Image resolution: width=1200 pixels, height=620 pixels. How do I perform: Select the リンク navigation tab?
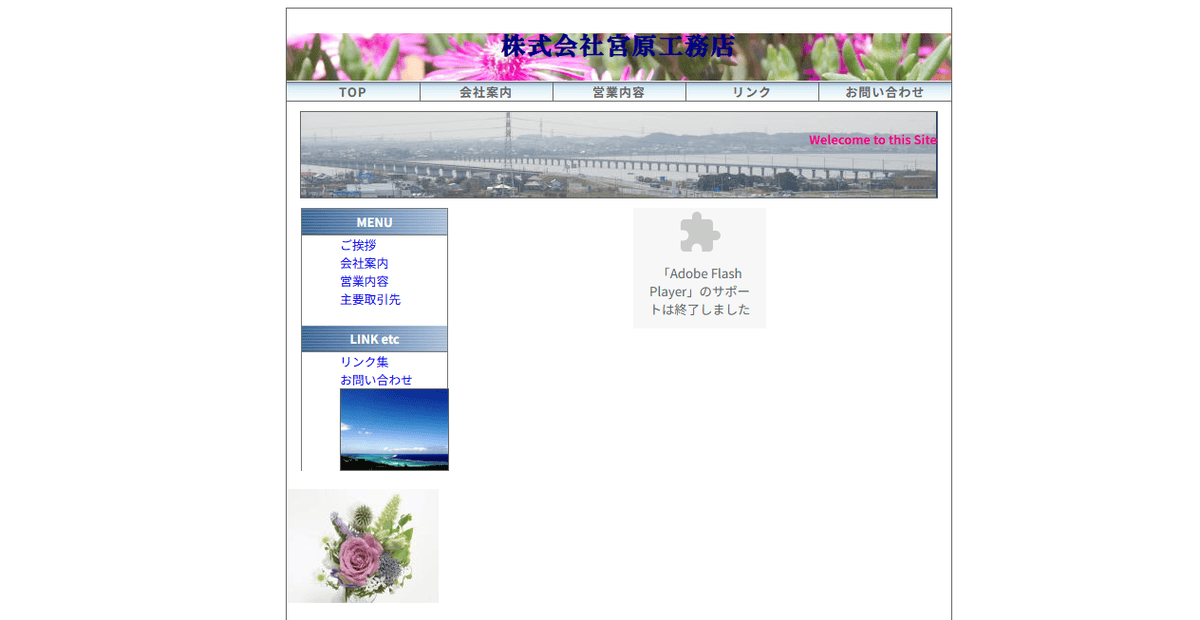point(751,91)
